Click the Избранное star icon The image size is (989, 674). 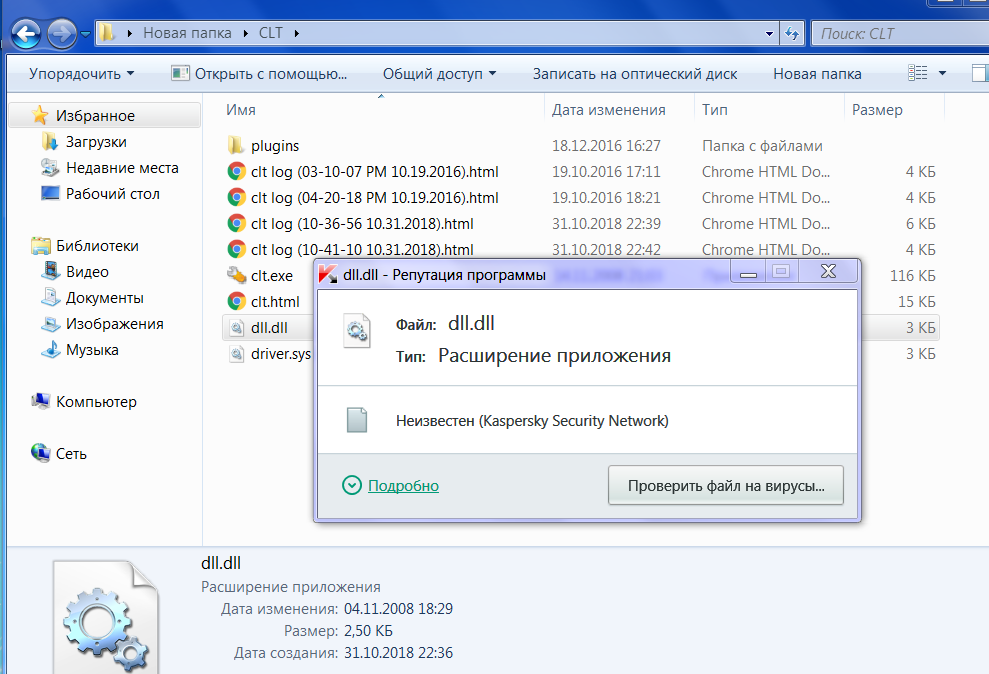(40, 115)
